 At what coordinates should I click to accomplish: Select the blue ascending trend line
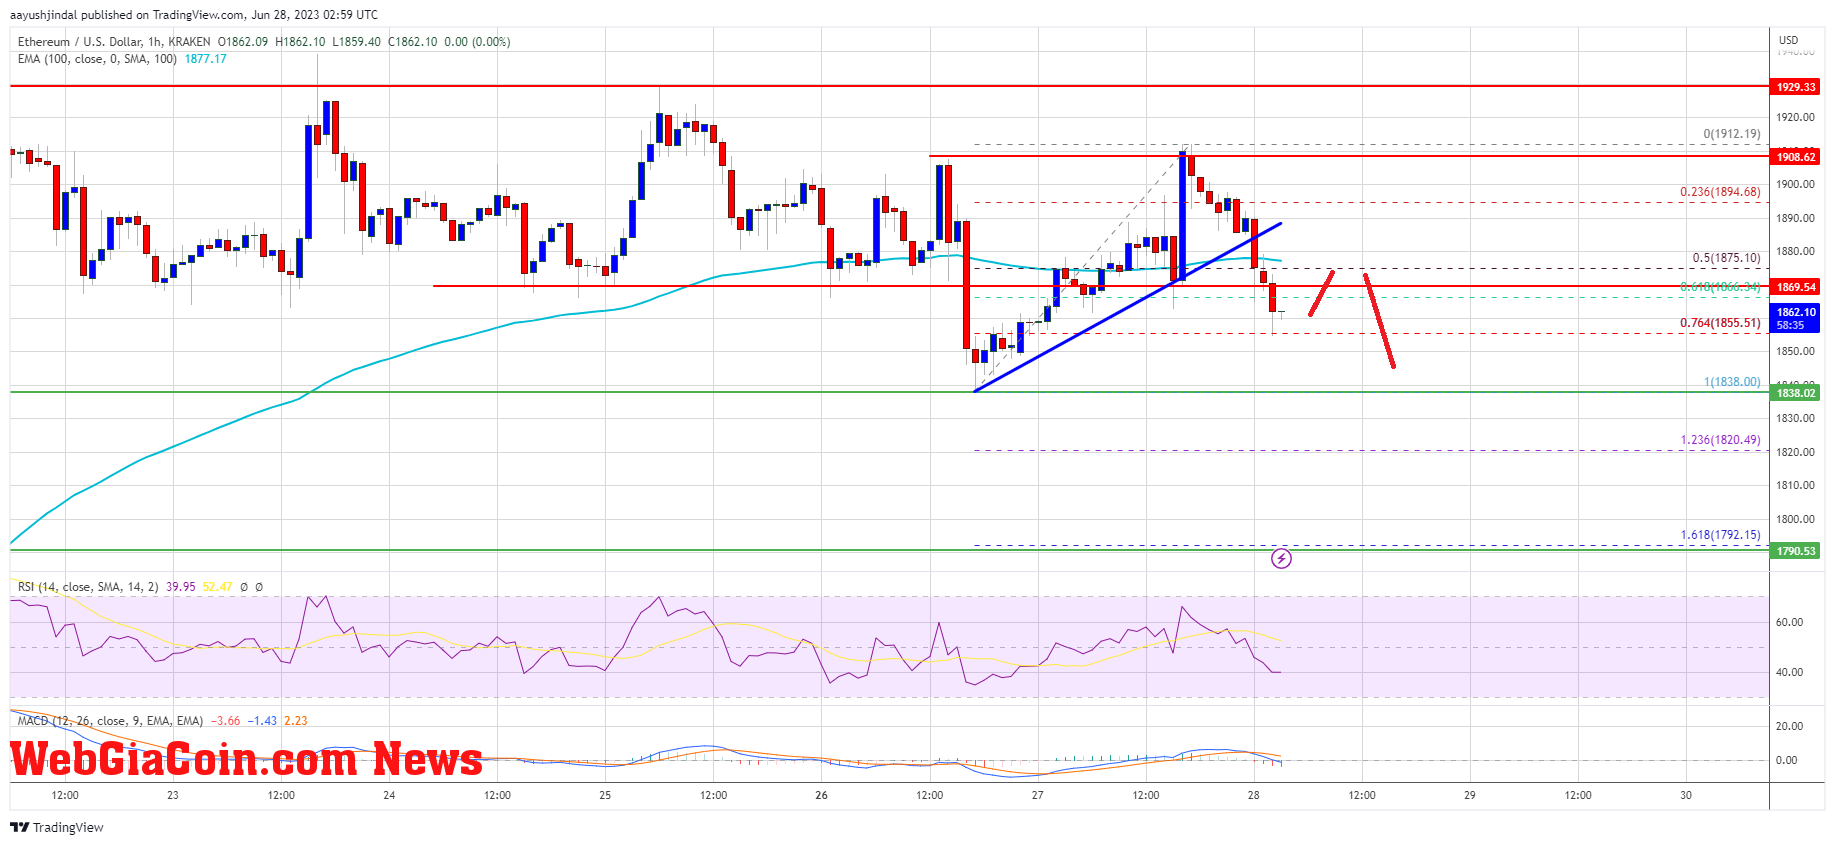click(x=1126, y=308)
